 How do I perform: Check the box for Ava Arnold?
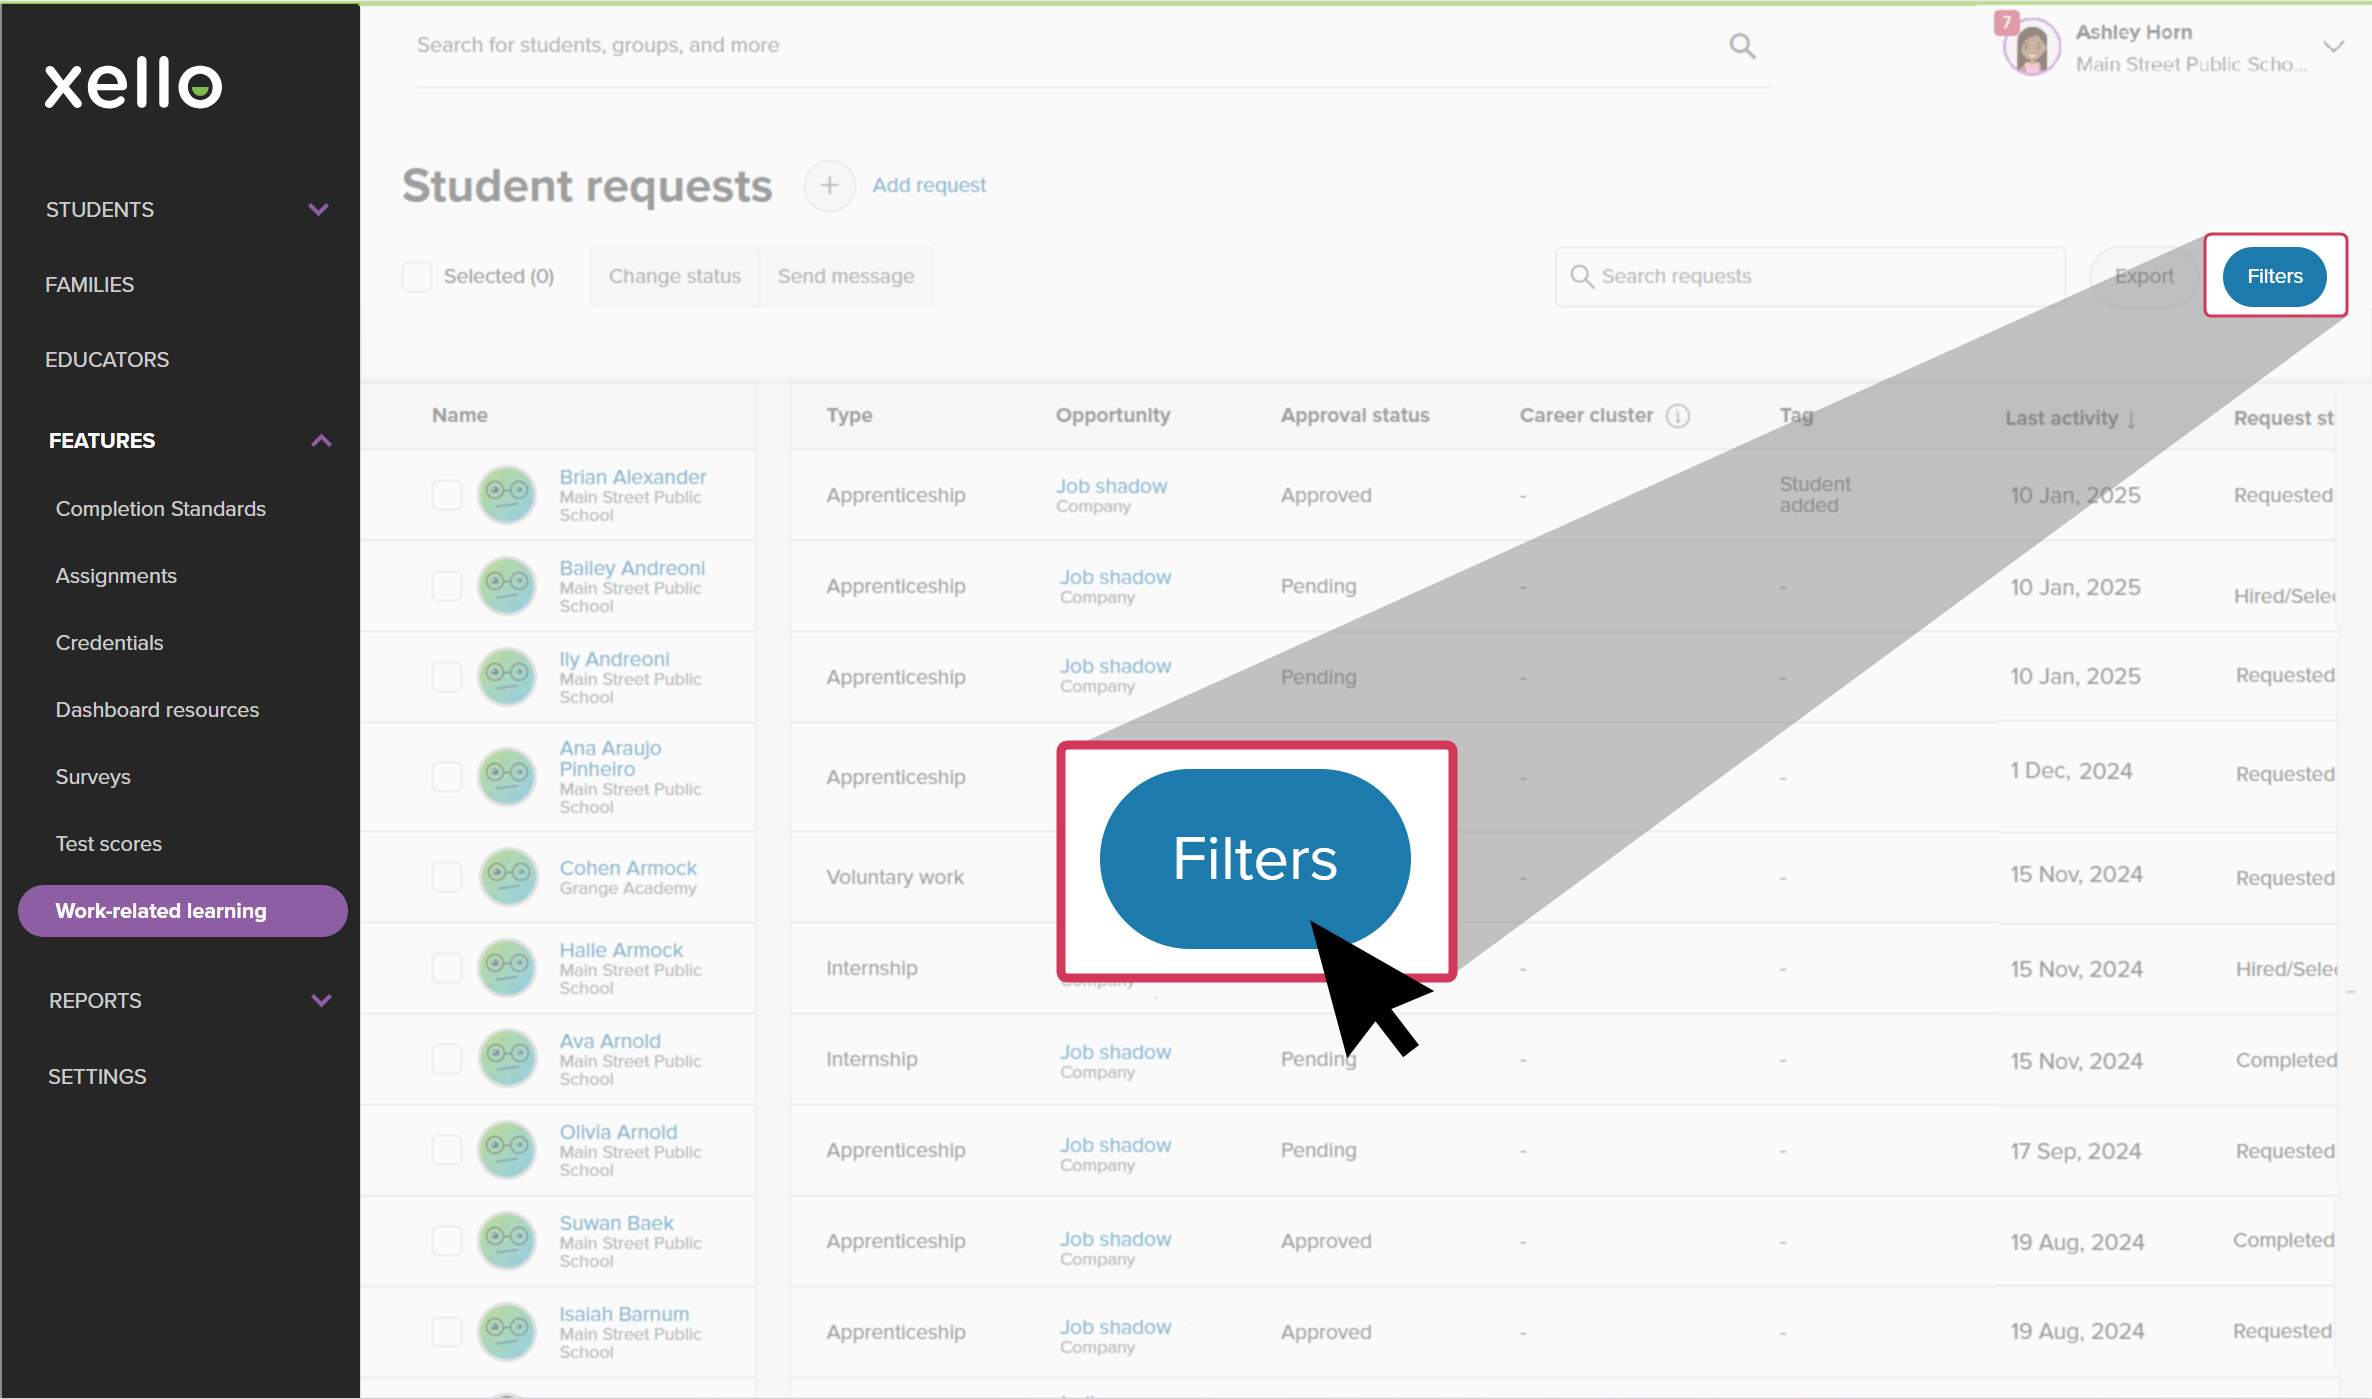[x=446, y=1059]
